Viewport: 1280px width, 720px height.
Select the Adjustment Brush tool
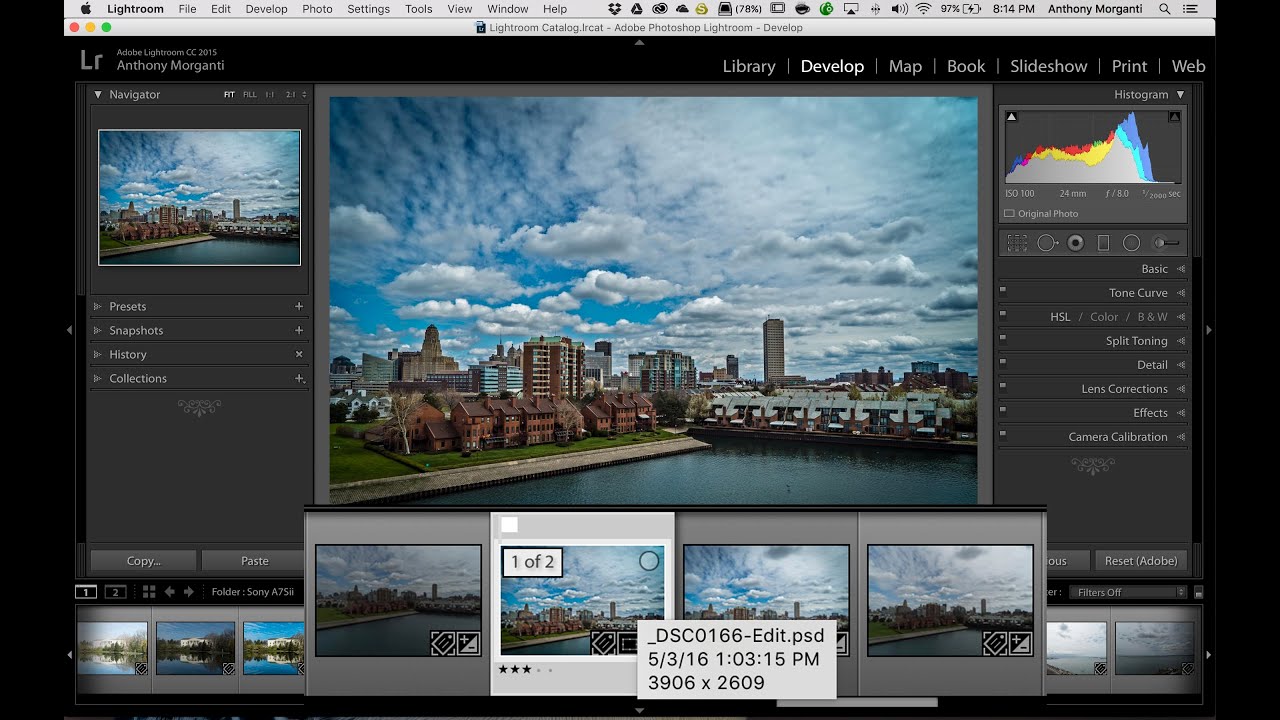tap(1166, 243)
